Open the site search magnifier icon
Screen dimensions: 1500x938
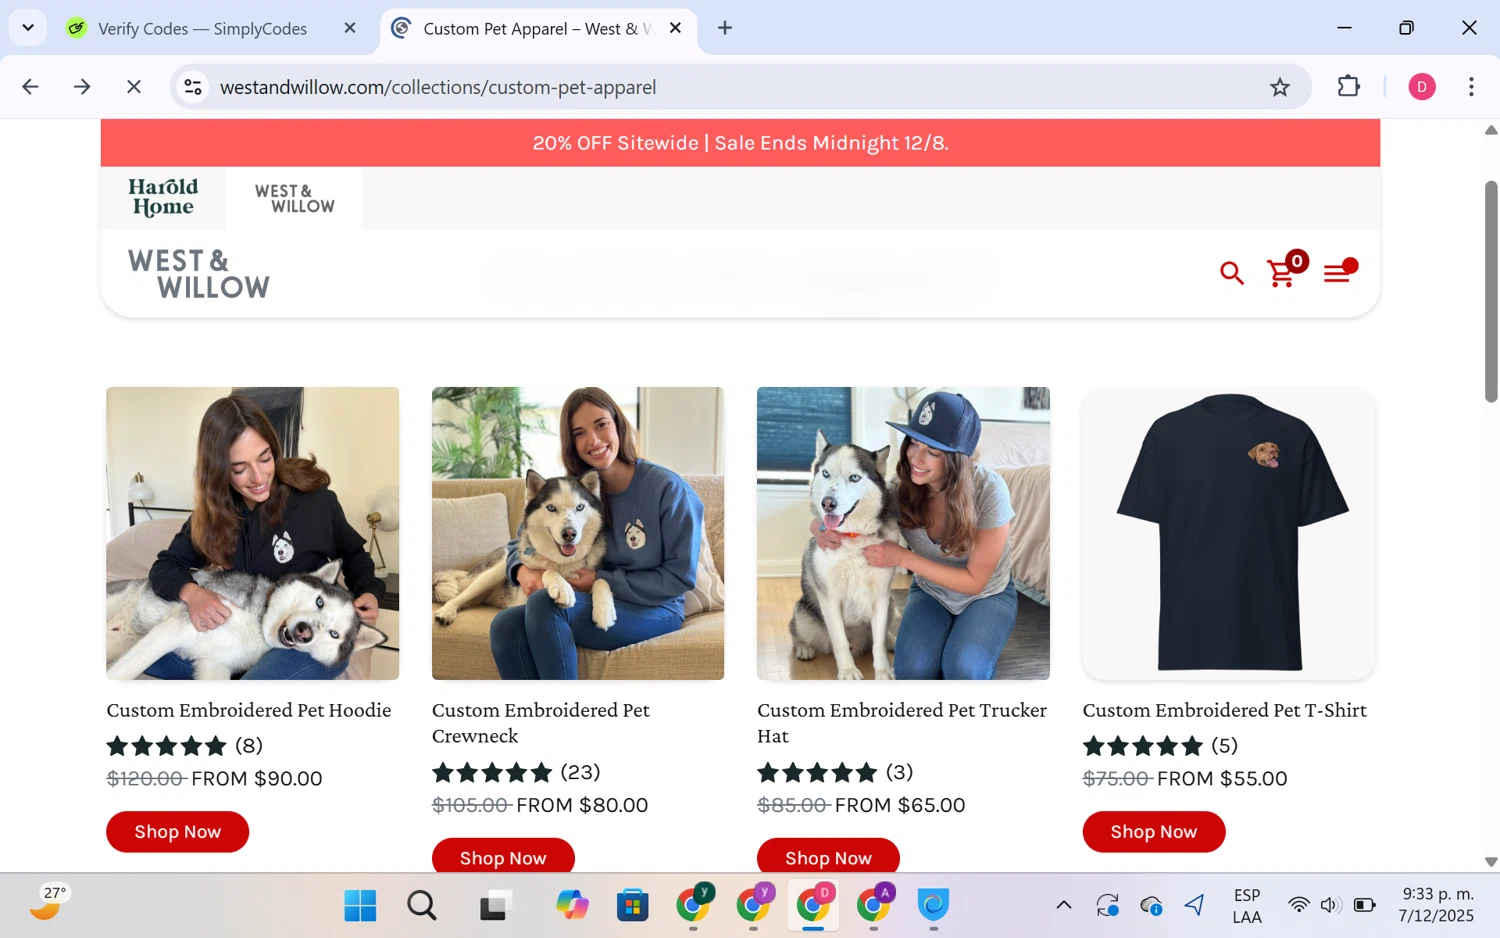1231,273
